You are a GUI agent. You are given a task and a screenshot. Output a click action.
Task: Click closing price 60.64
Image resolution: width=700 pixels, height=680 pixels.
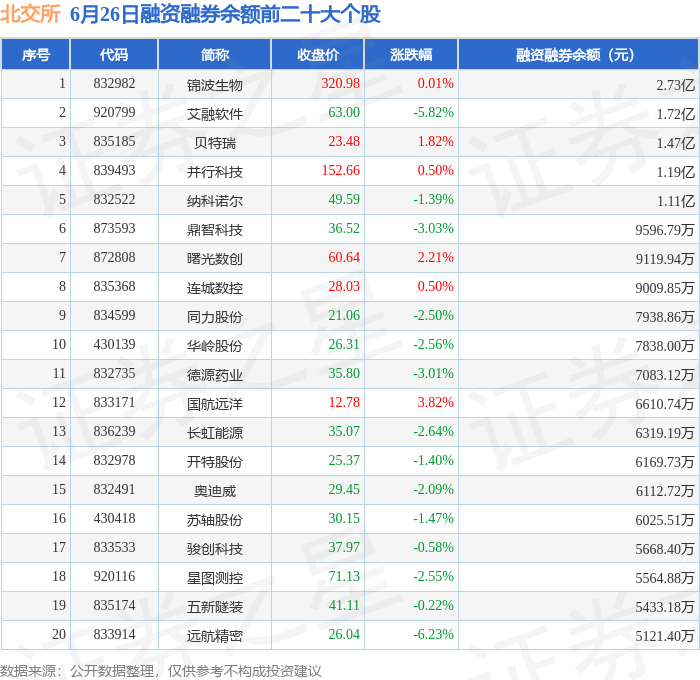pyautogui.click(x=344, y=258)
